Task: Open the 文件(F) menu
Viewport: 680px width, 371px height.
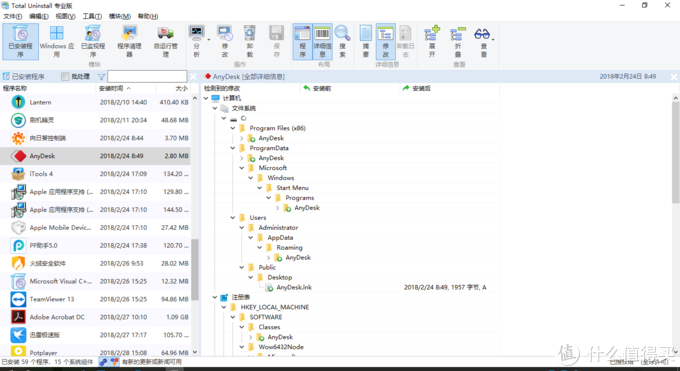Action: (13, 16)
